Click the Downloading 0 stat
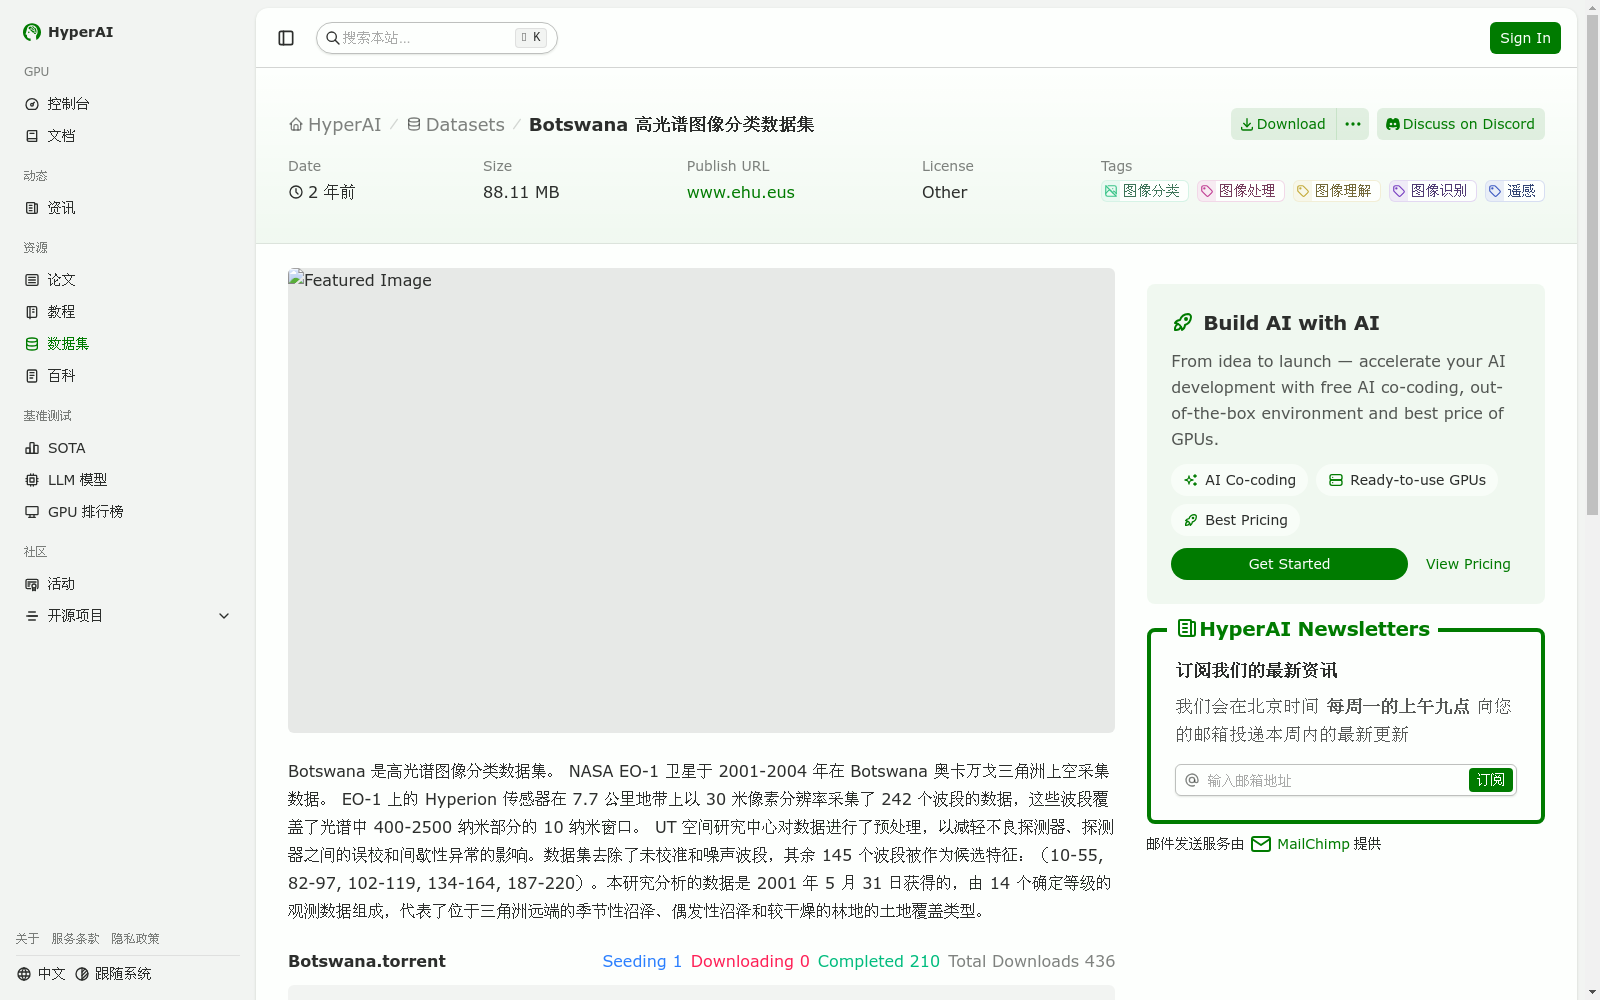 [x=750, y=961]
